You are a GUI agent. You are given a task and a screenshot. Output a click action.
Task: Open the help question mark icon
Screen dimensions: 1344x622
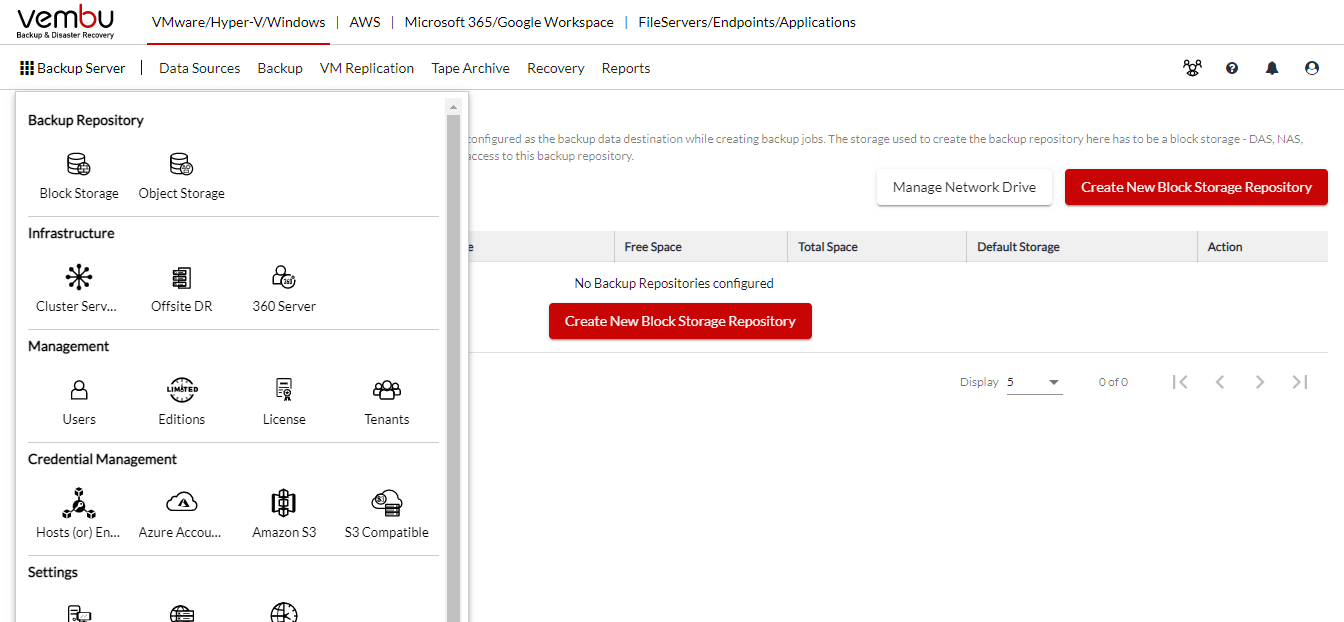1232,68
